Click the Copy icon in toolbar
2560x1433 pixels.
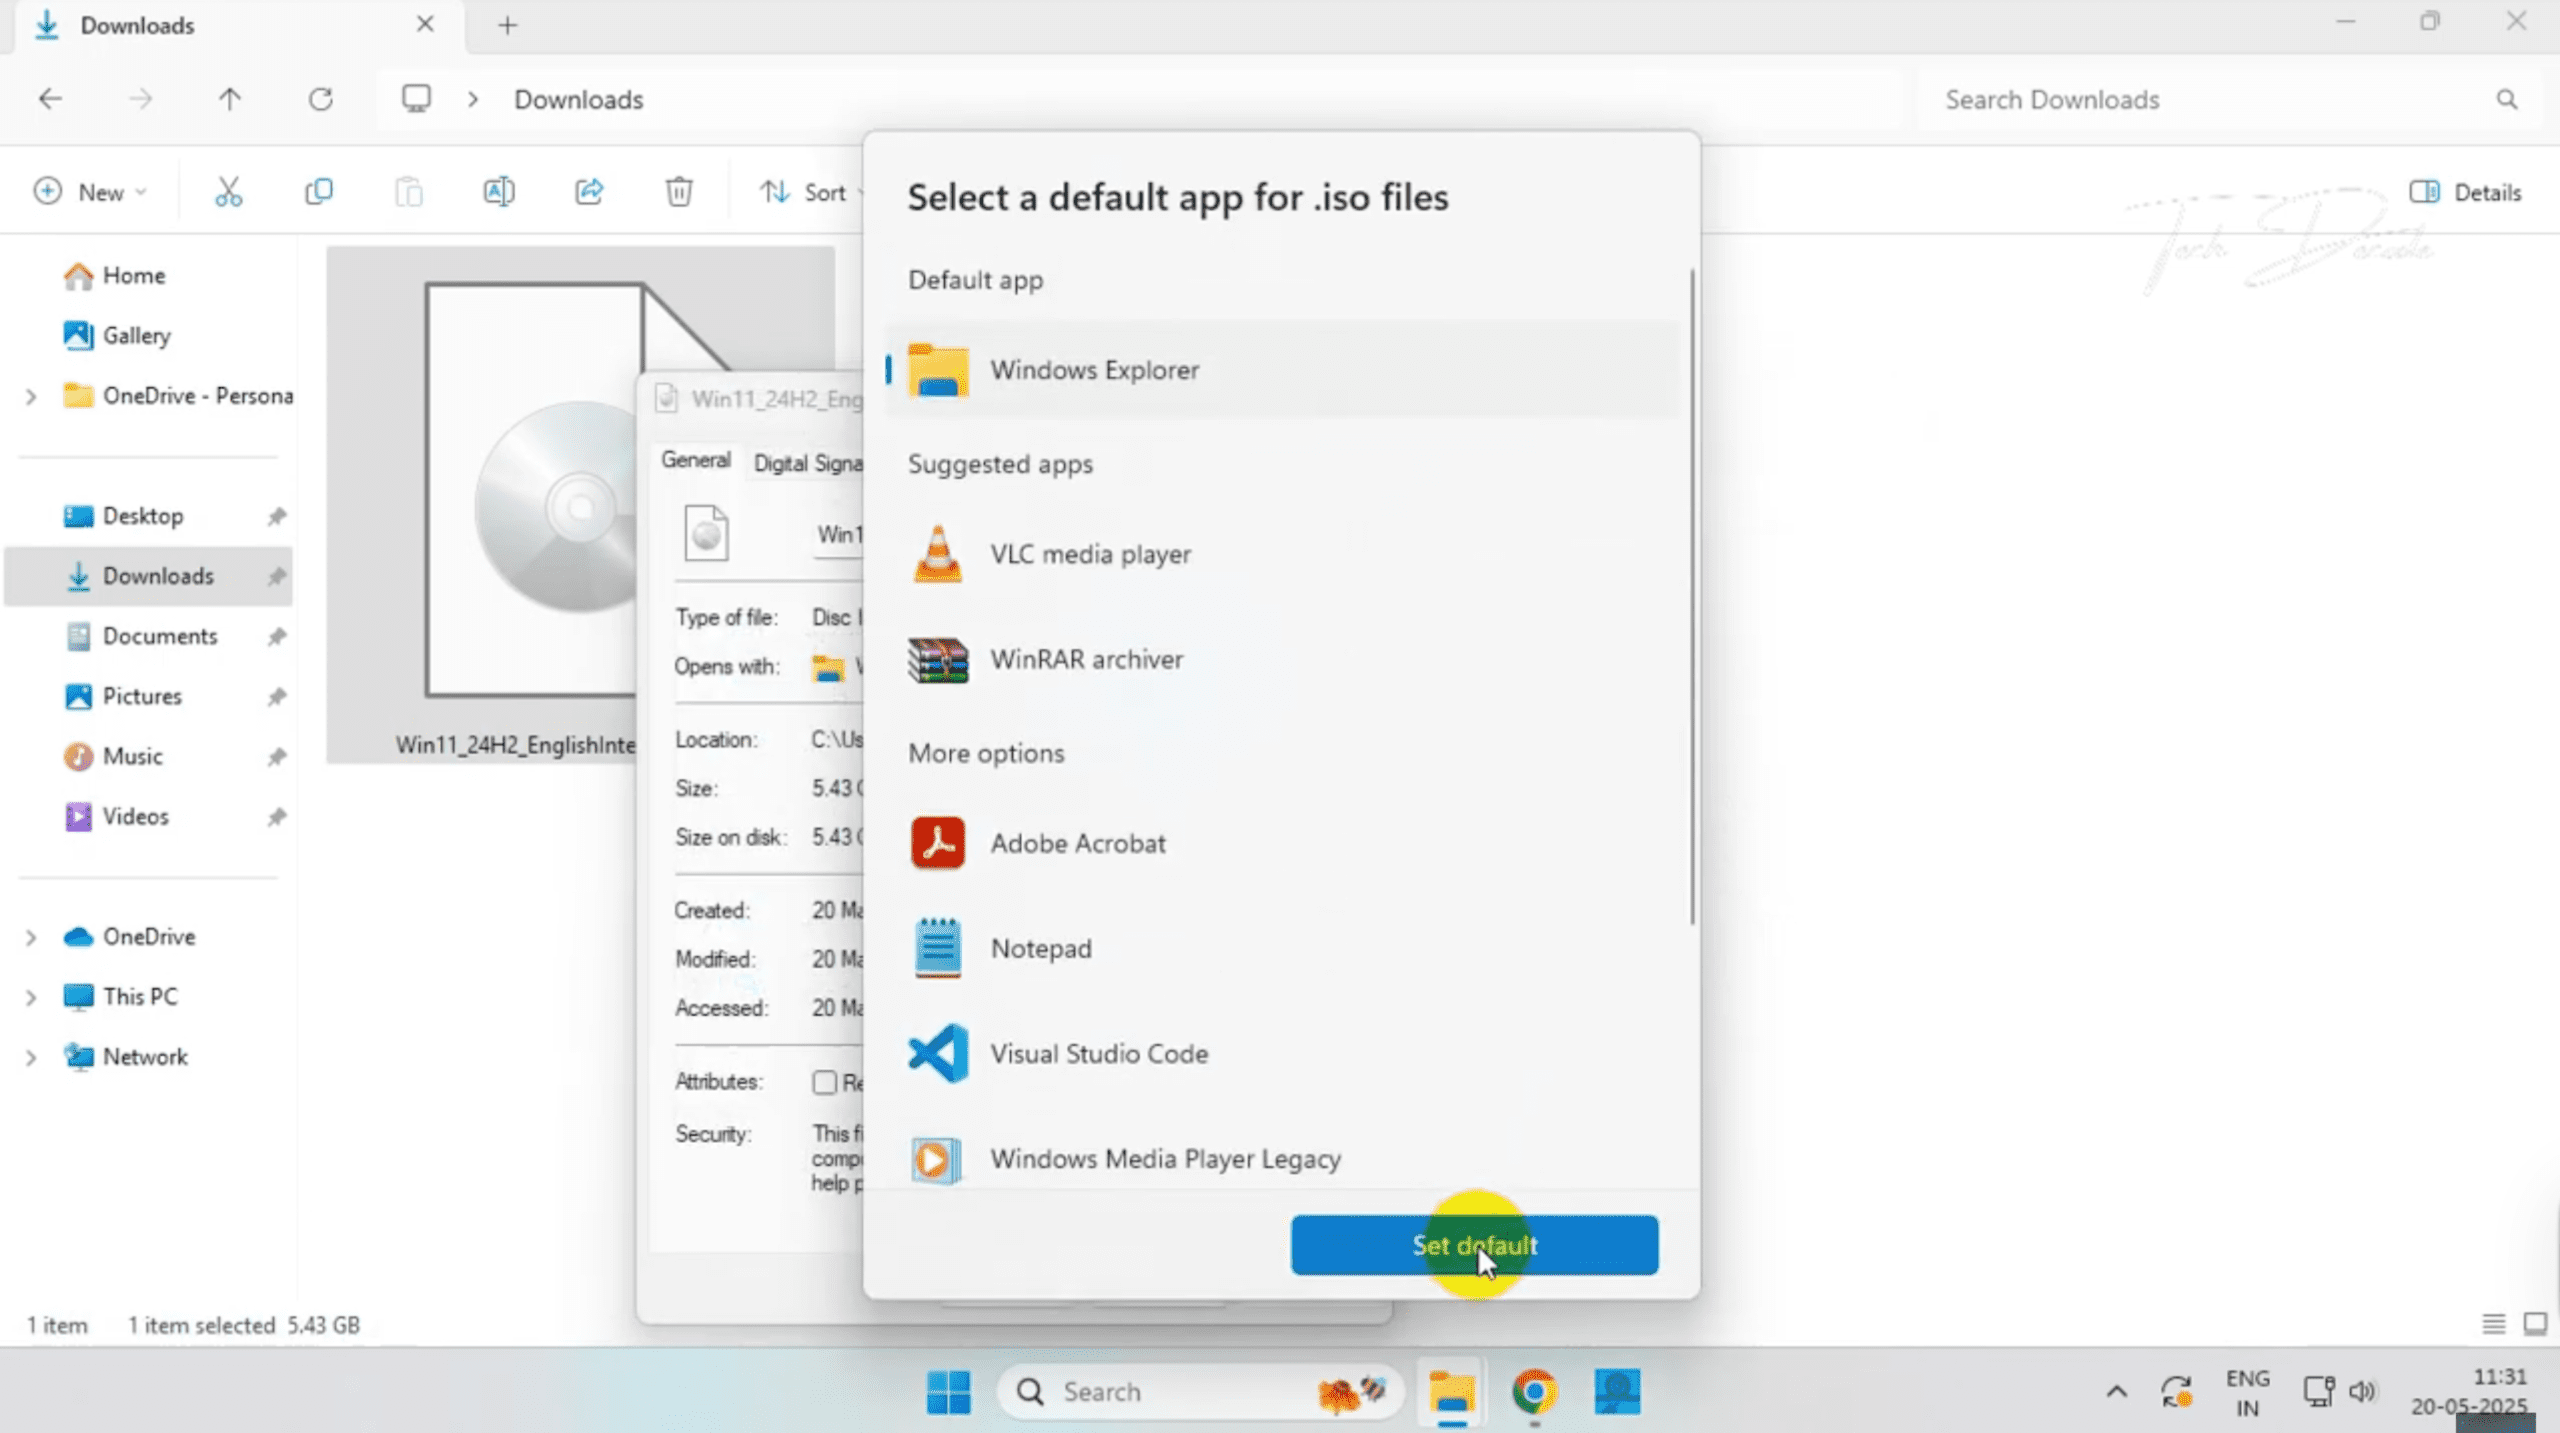(318, 191)
